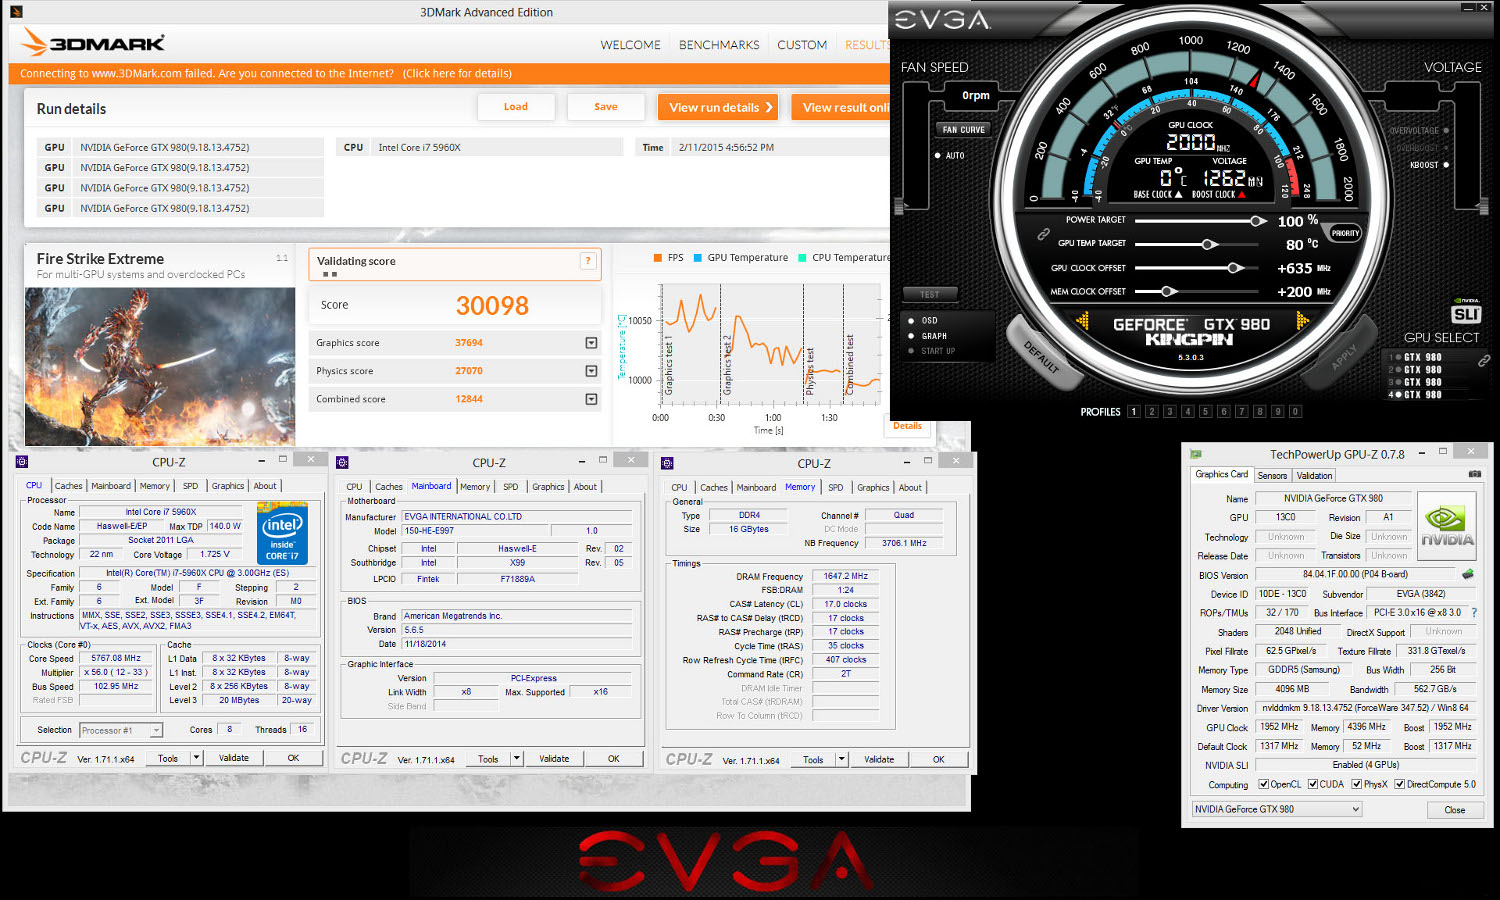
Task: Switch to the Caches tab in the leftmost CPU-Z window
Action: tap(68, 486)
